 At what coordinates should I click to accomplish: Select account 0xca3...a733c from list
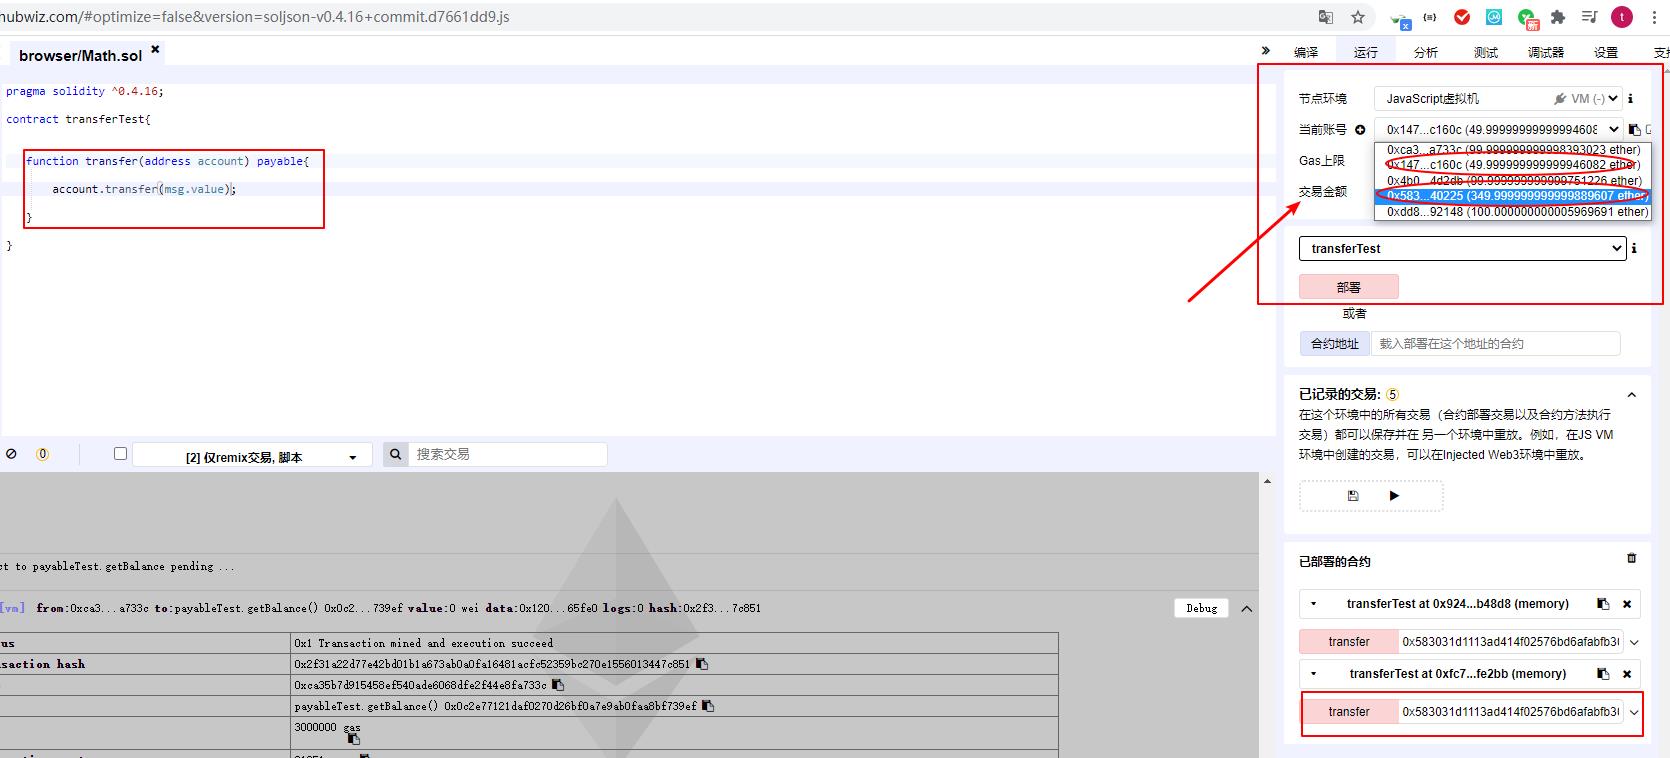pos(1513,150)
